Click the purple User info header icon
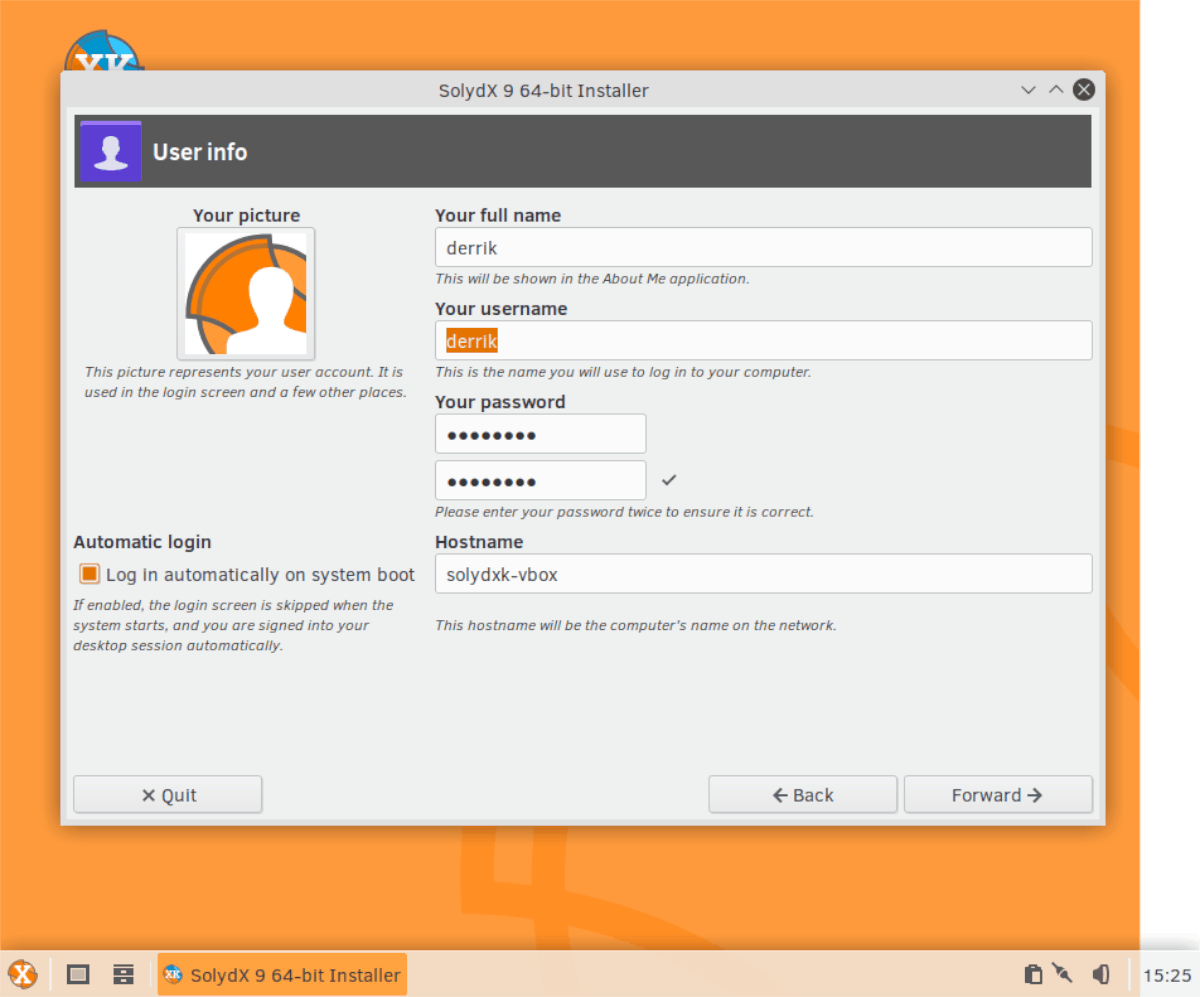This screenshot has height=997, width=1200. coord(111,151)
